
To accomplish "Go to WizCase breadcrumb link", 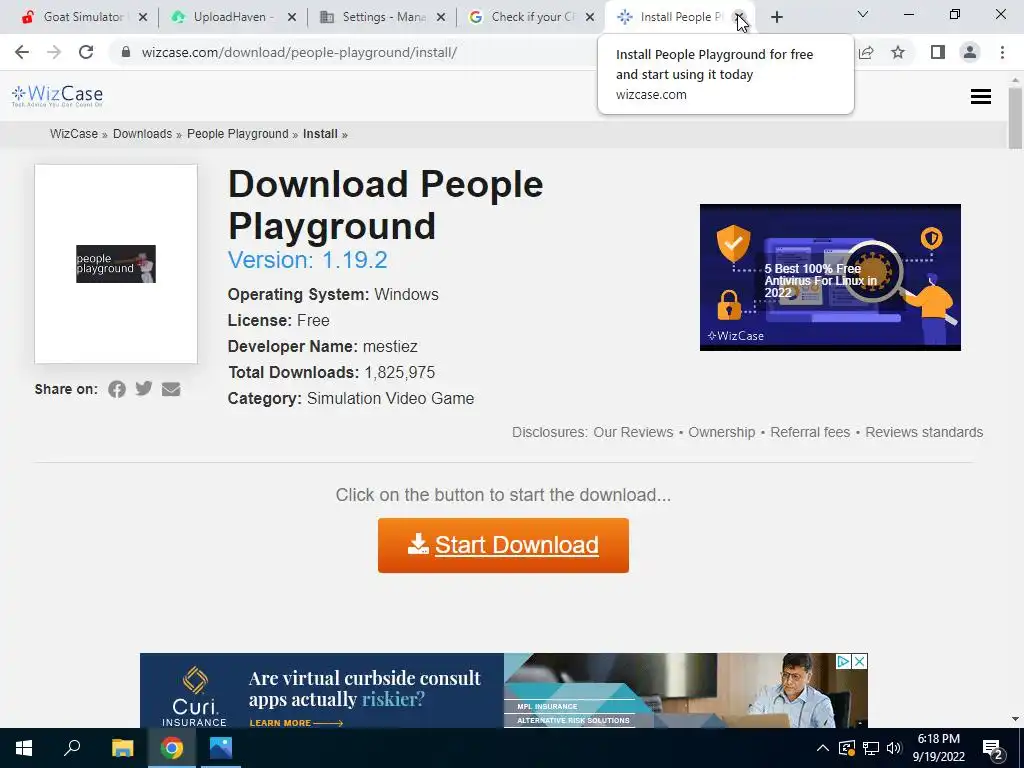I will coord(74,134).
